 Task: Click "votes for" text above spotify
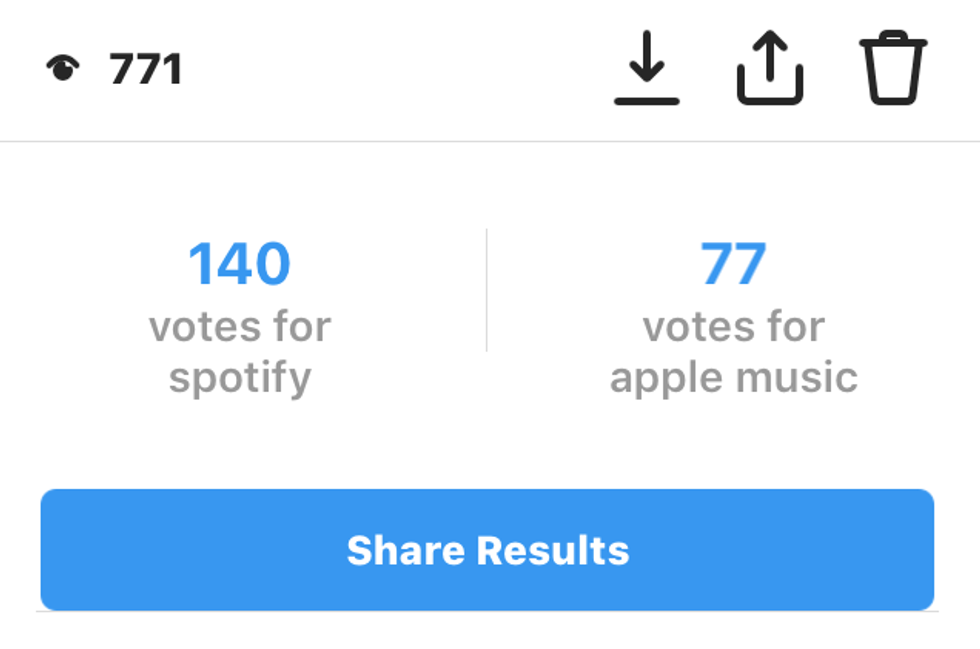click(x=239, y=327)
